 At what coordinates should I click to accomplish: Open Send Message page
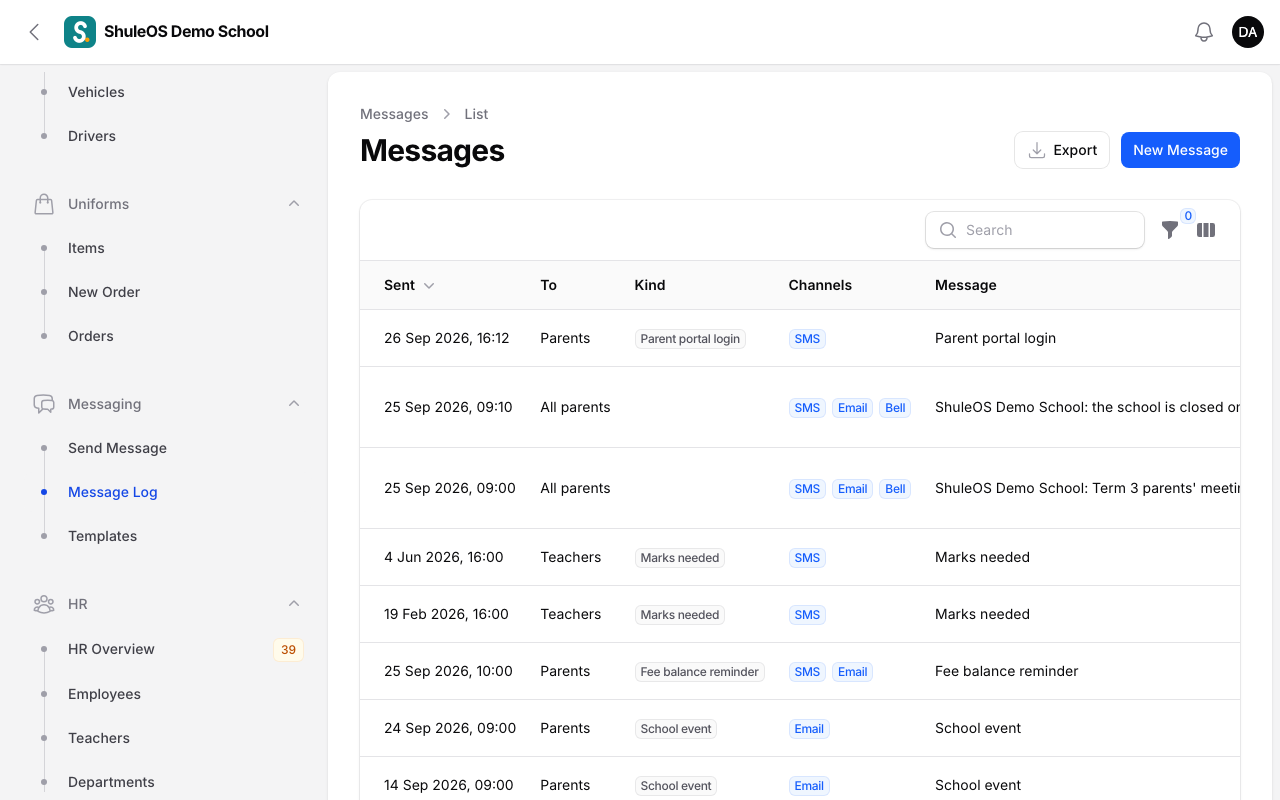(117, 448)
